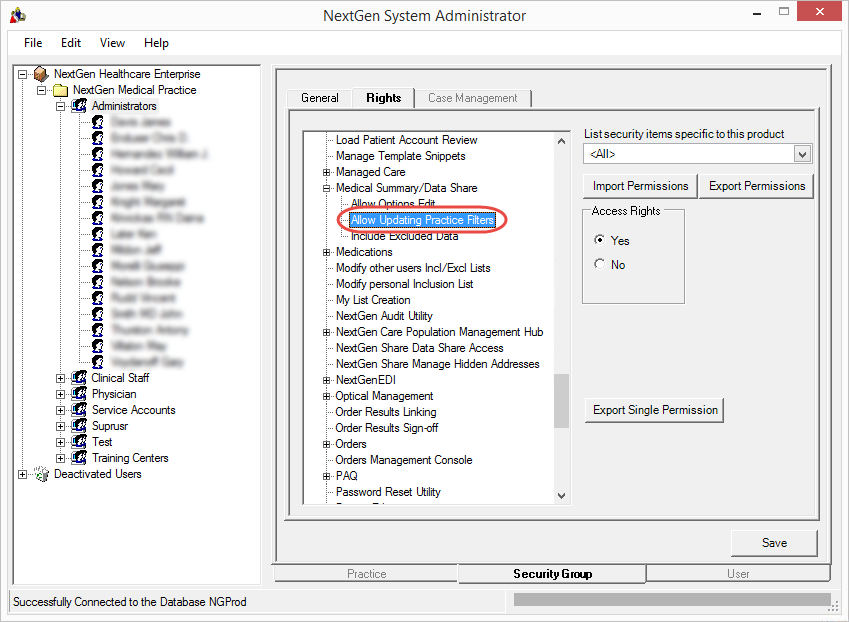
Task: Expand the Optical Management item
Action: coord(326,396)
